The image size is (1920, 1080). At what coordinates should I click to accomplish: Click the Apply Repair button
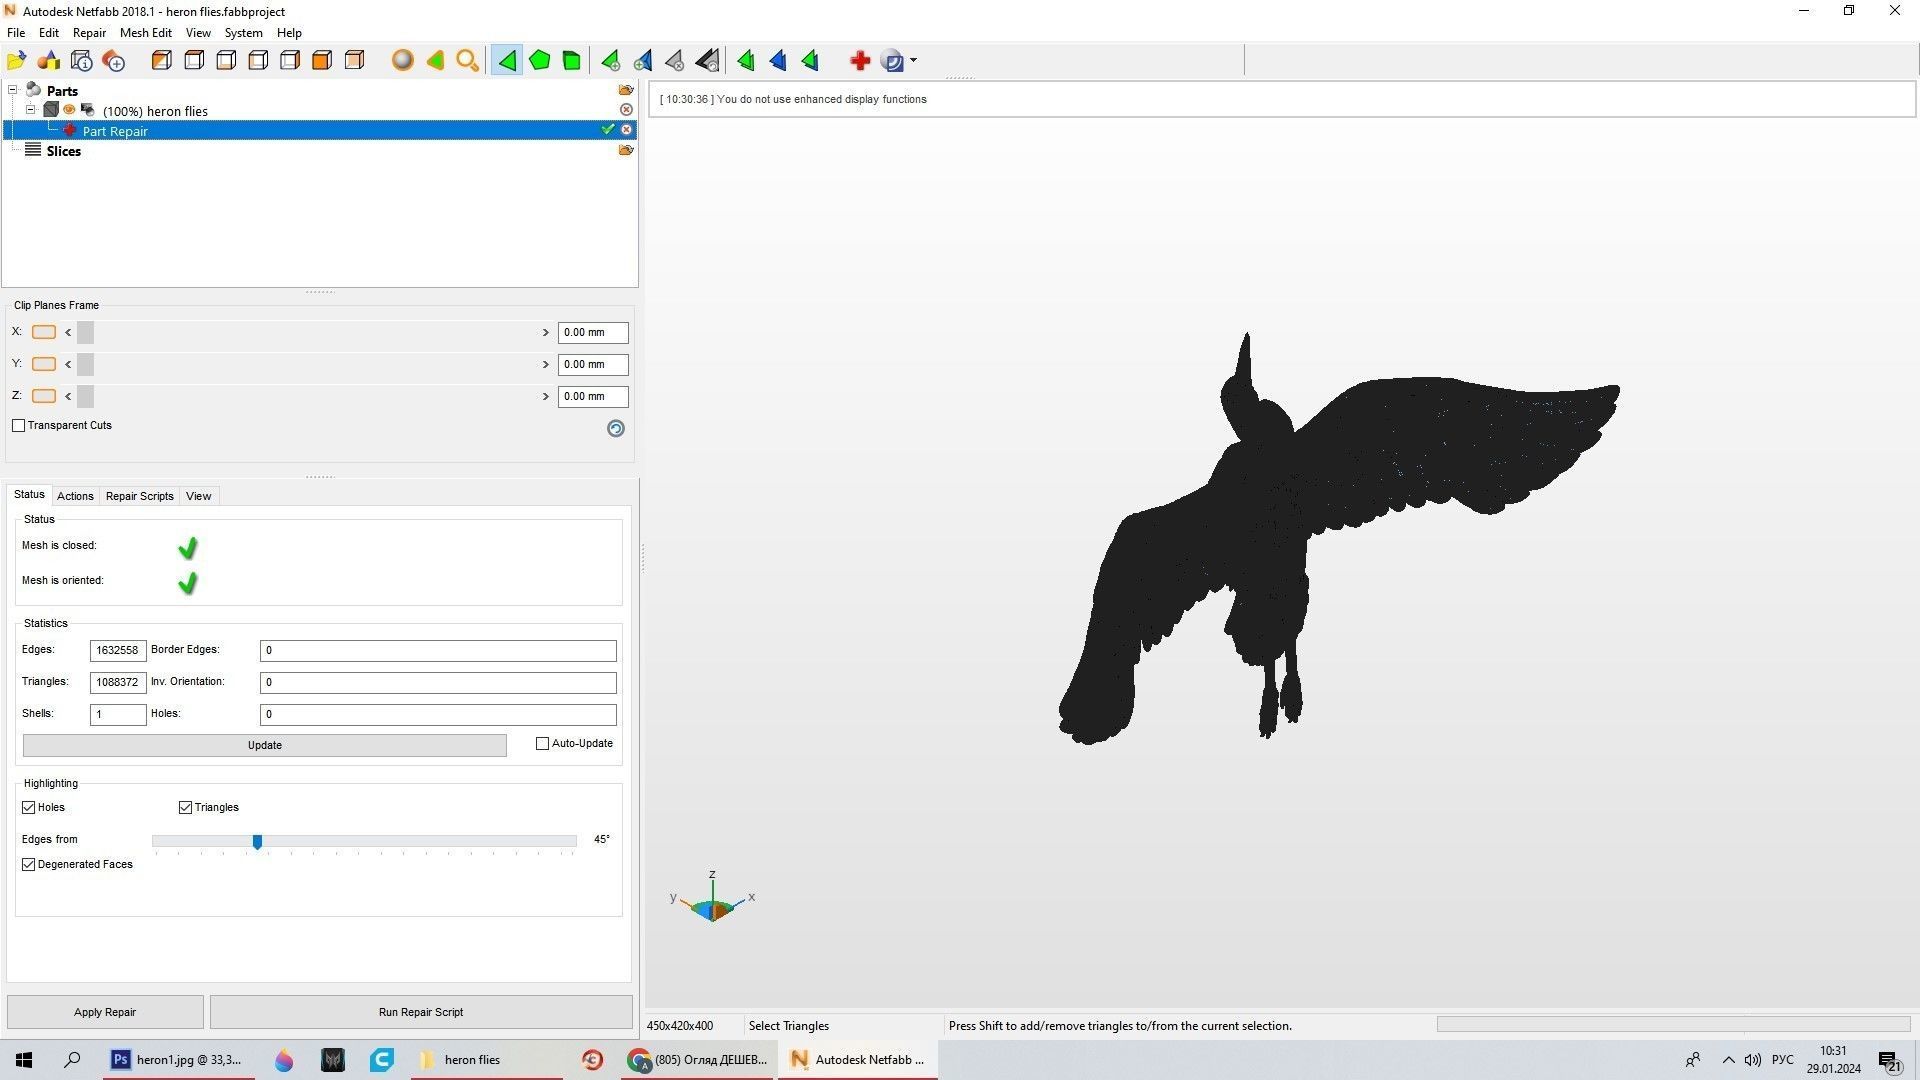(x=105, y=1012)
